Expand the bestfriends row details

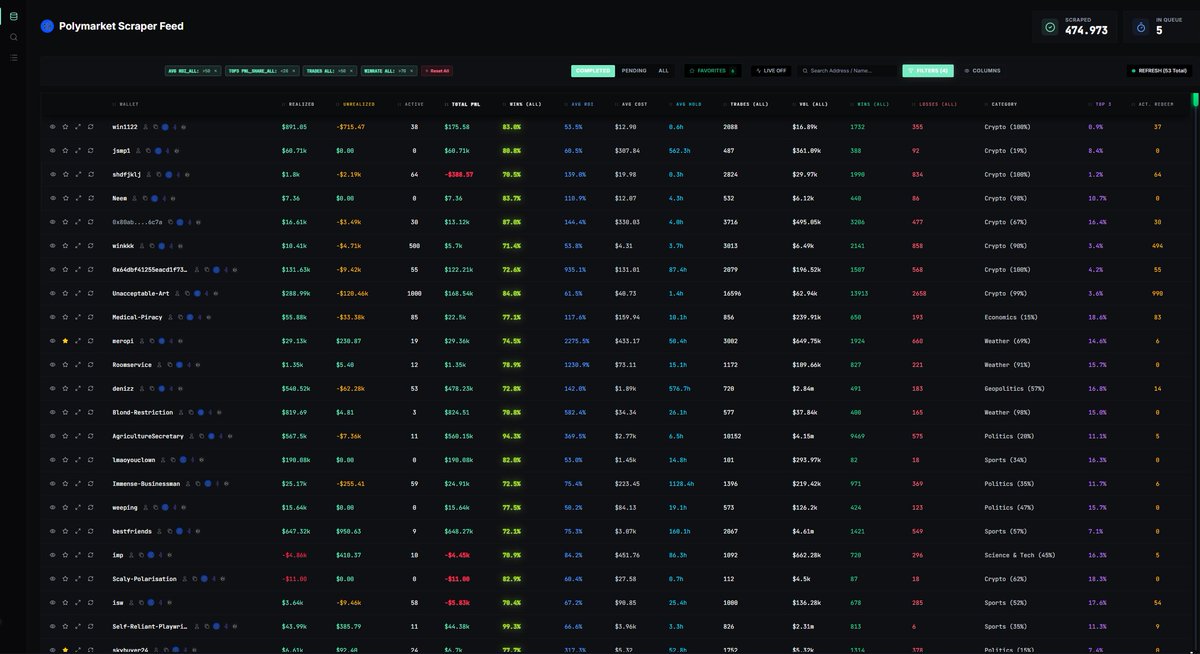point(78,531)
